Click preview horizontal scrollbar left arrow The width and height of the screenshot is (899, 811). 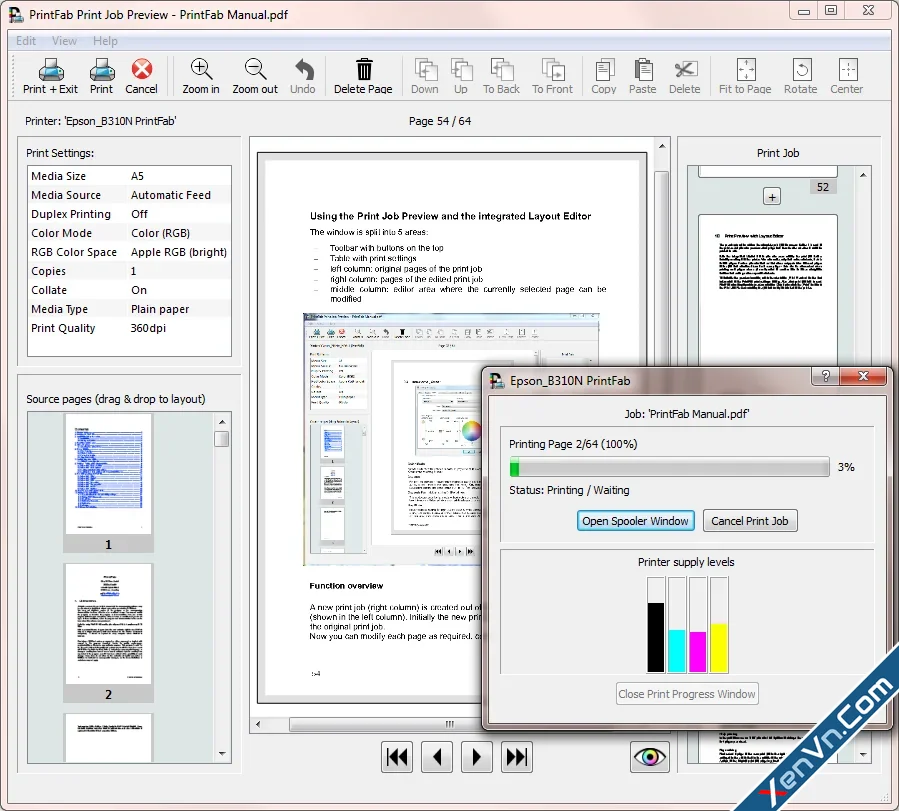(x=258, y=724)
